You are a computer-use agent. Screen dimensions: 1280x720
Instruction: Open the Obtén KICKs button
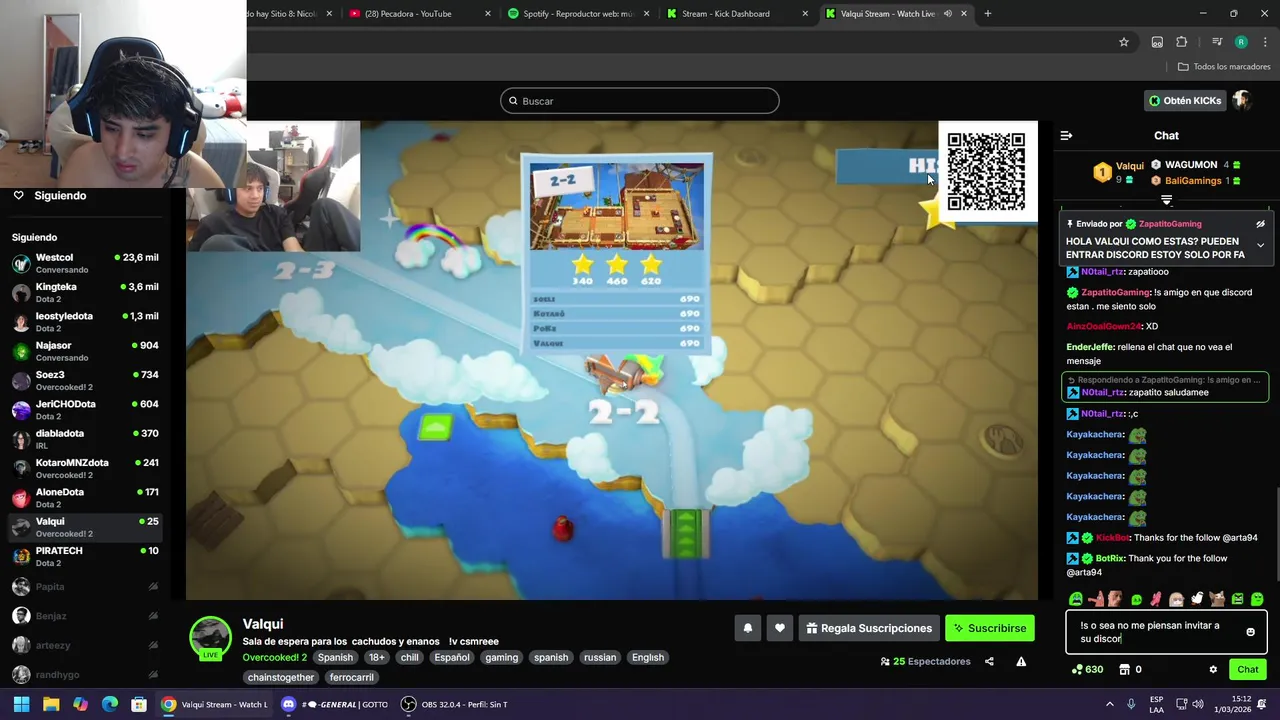(x=1185, y=101)
